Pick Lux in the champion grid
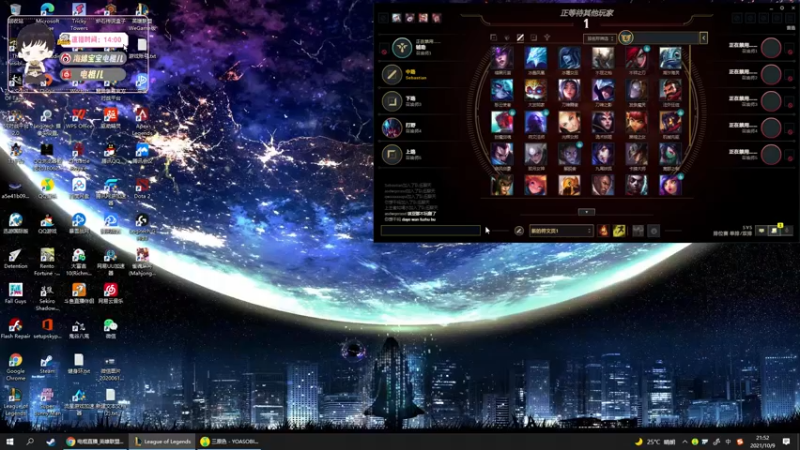The height and width of the screenshot is (450, 800). tap(569, 122)
